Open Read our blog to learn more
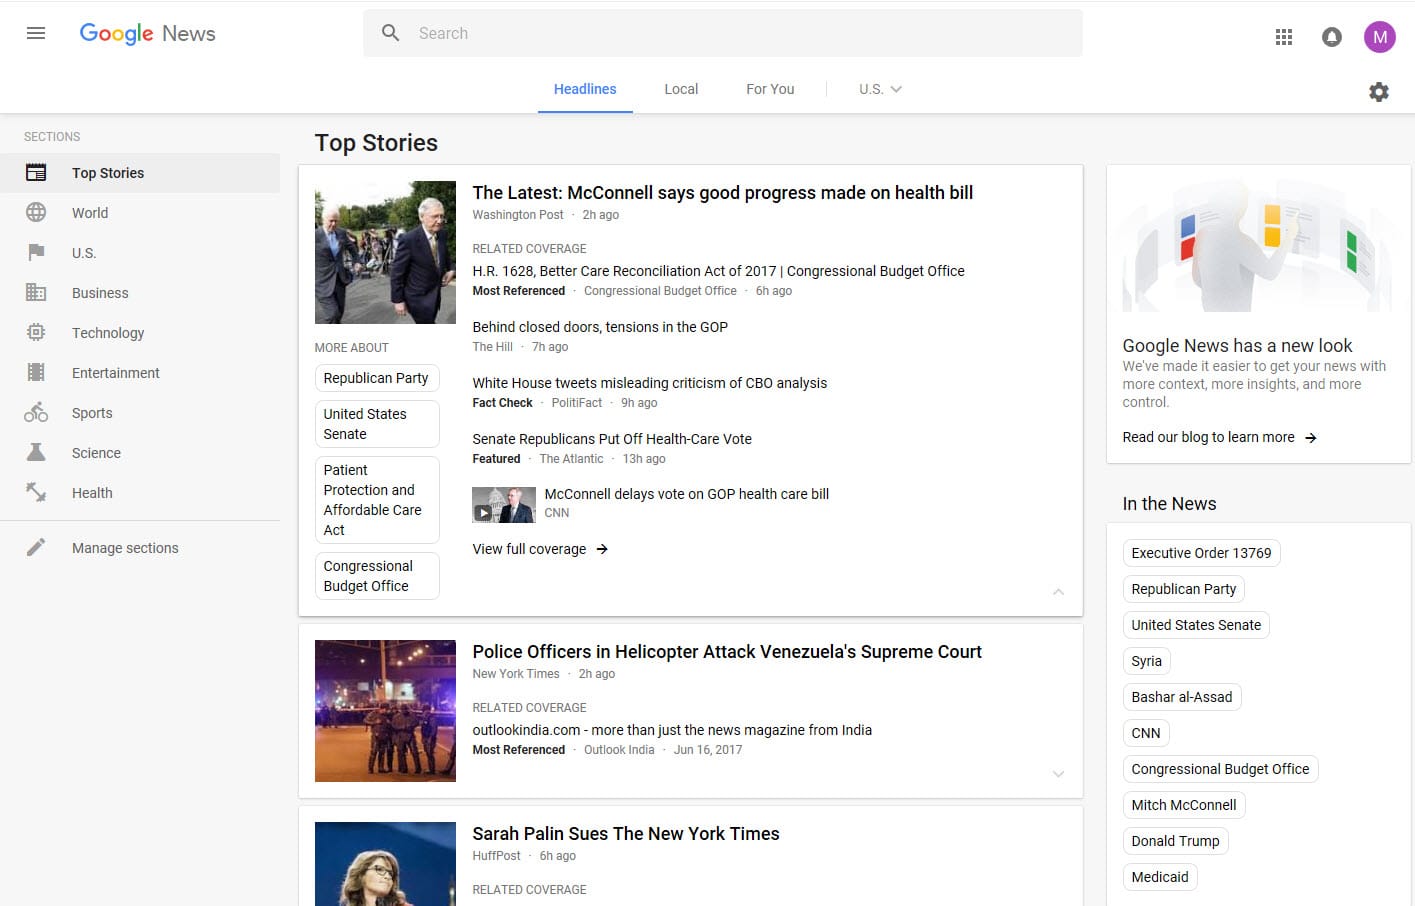The width and height of the screenshot is (1415, 906). pyautogui.click(x=1219, y=437)
